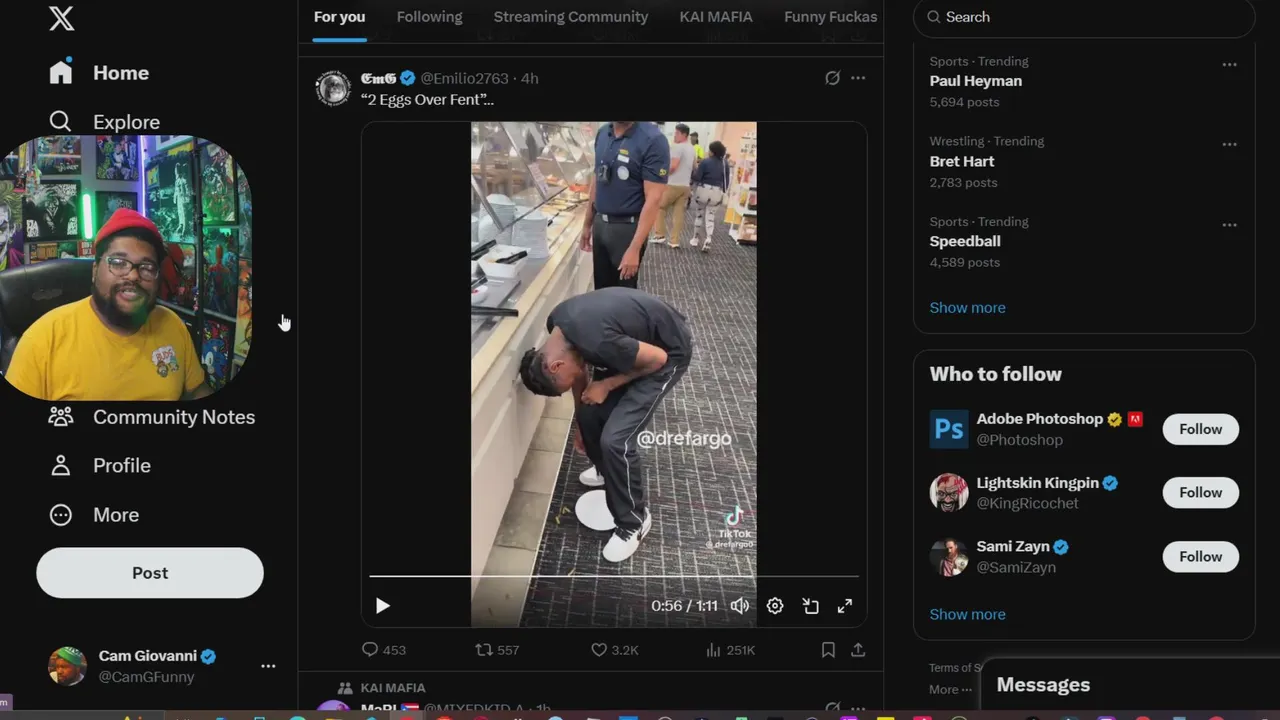This screenshot has height=720, width=1280.
Task: Open options for Paul Heyman trend
Action: 1229,64
